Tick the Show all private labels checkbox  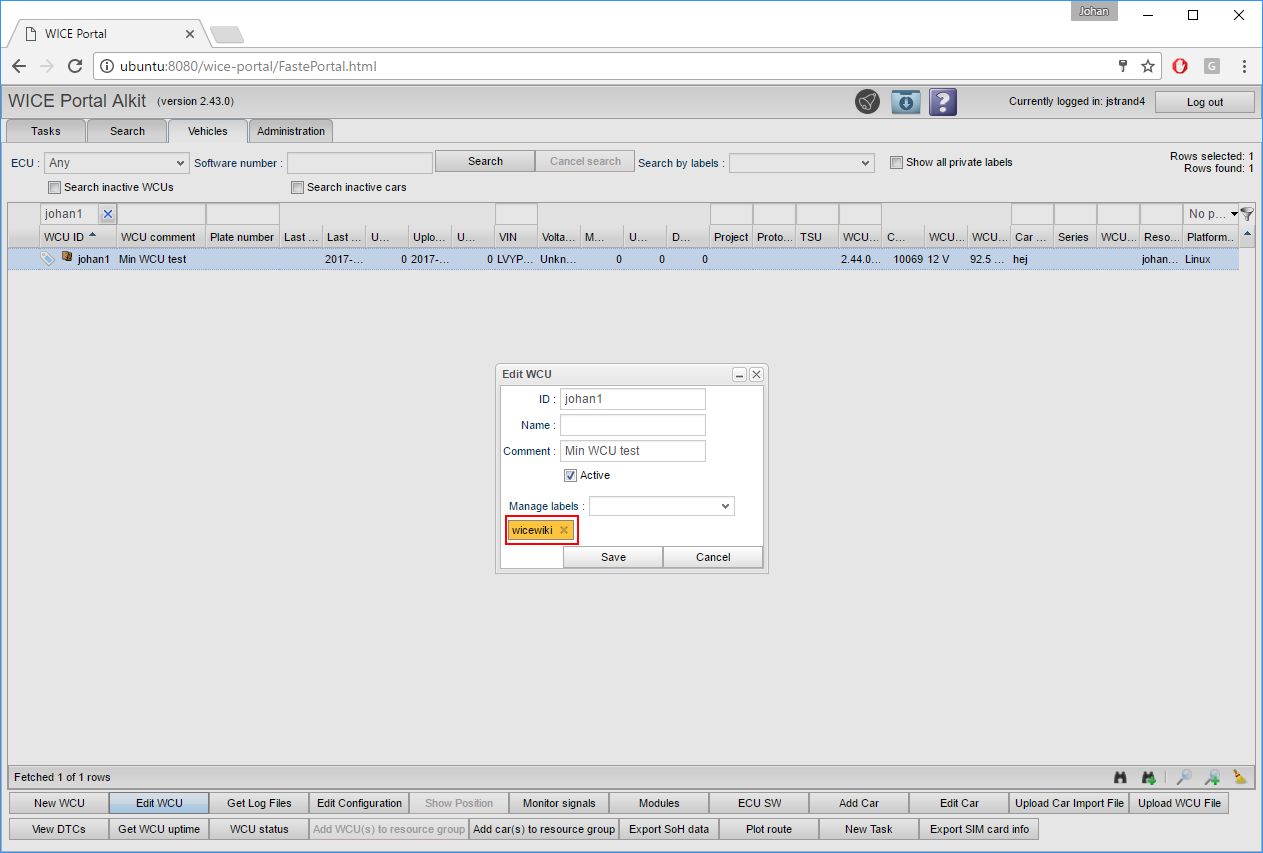896,163
